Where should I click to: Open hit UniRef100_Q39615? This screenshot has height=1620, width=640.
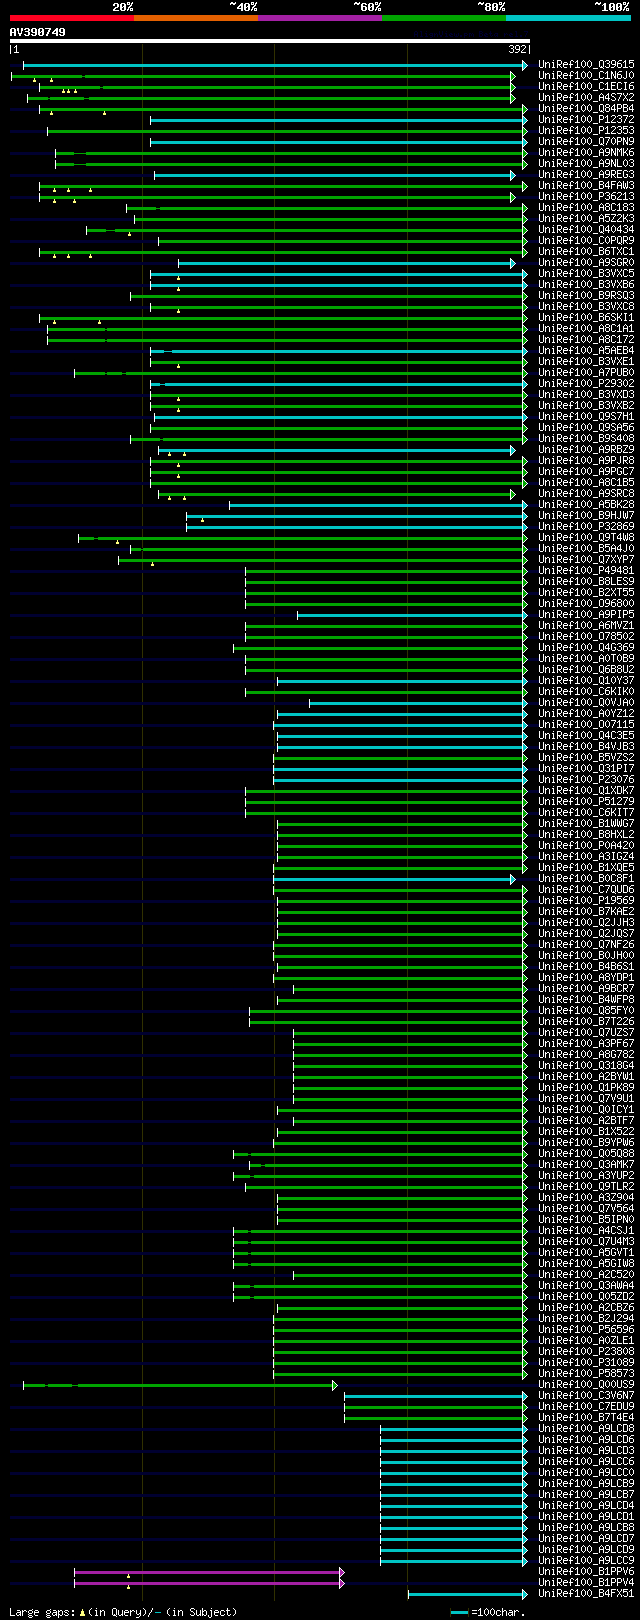click(586, 64)
